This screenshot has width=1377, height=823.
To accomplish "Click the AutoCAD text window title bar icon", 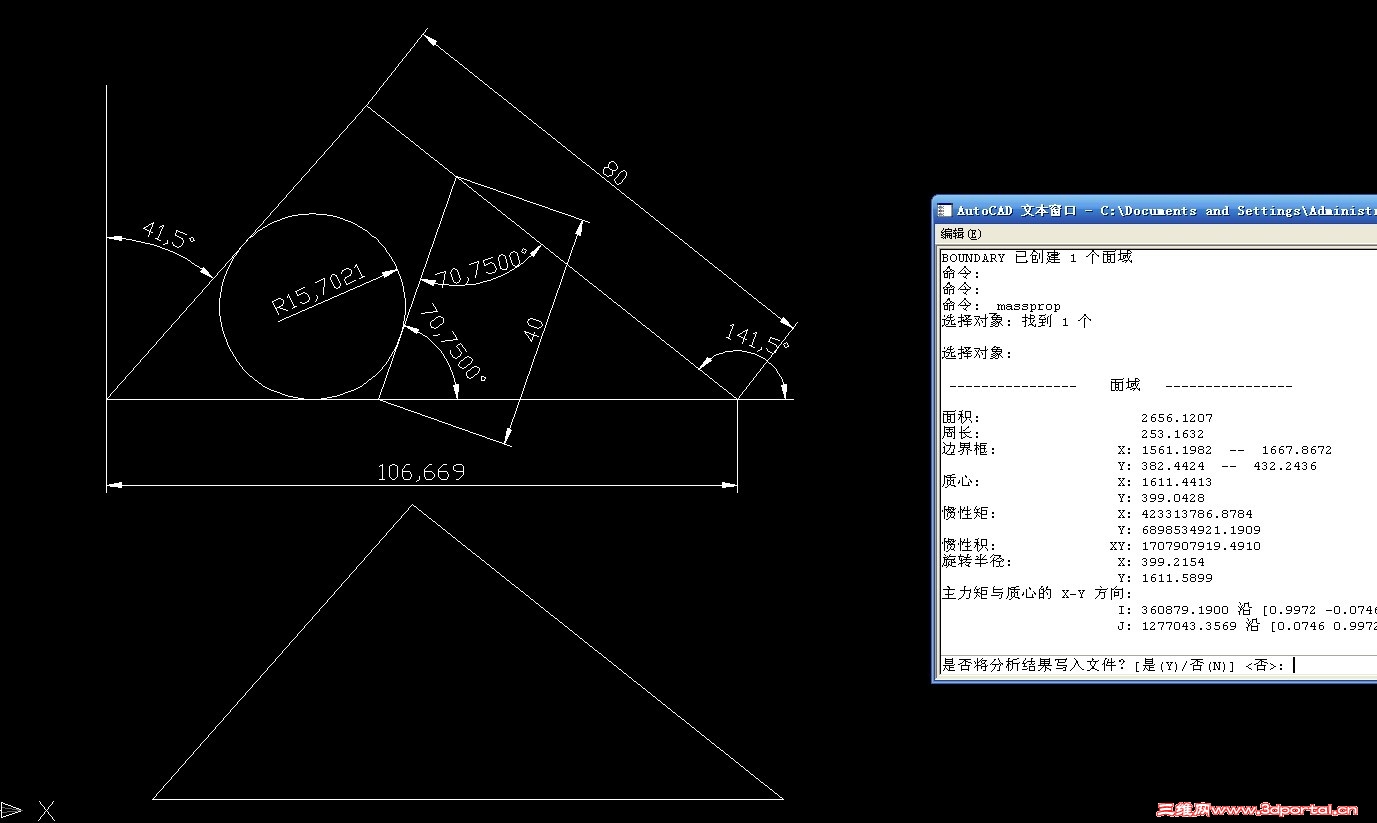I will [x=945, y=210].
